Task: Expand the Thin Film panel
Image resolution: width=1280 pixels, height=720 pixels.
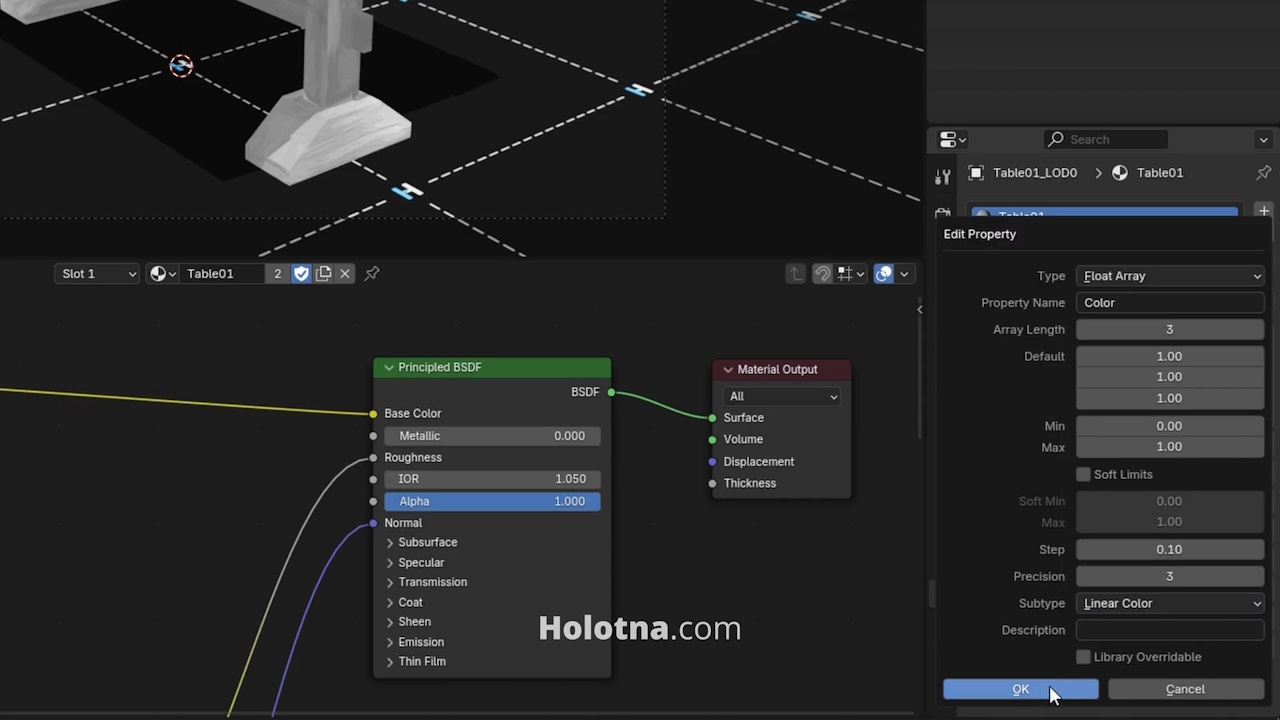Action: [x=390, y=662]
